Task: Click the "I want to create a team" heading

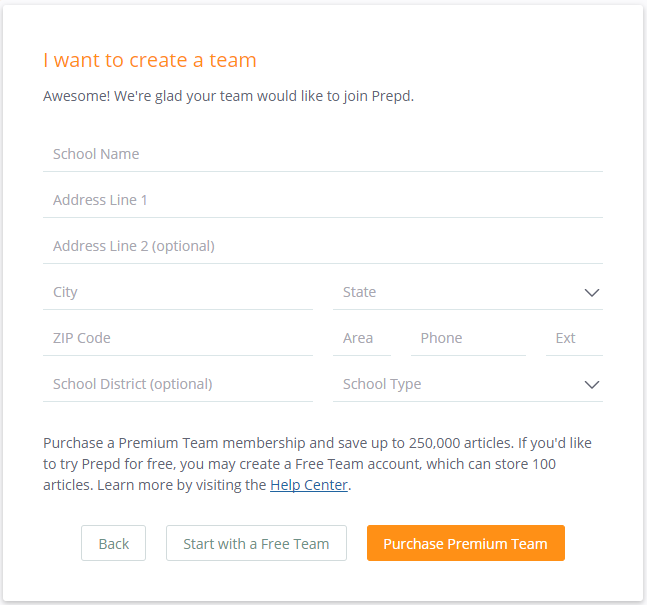Action: [x=150, y=60]
